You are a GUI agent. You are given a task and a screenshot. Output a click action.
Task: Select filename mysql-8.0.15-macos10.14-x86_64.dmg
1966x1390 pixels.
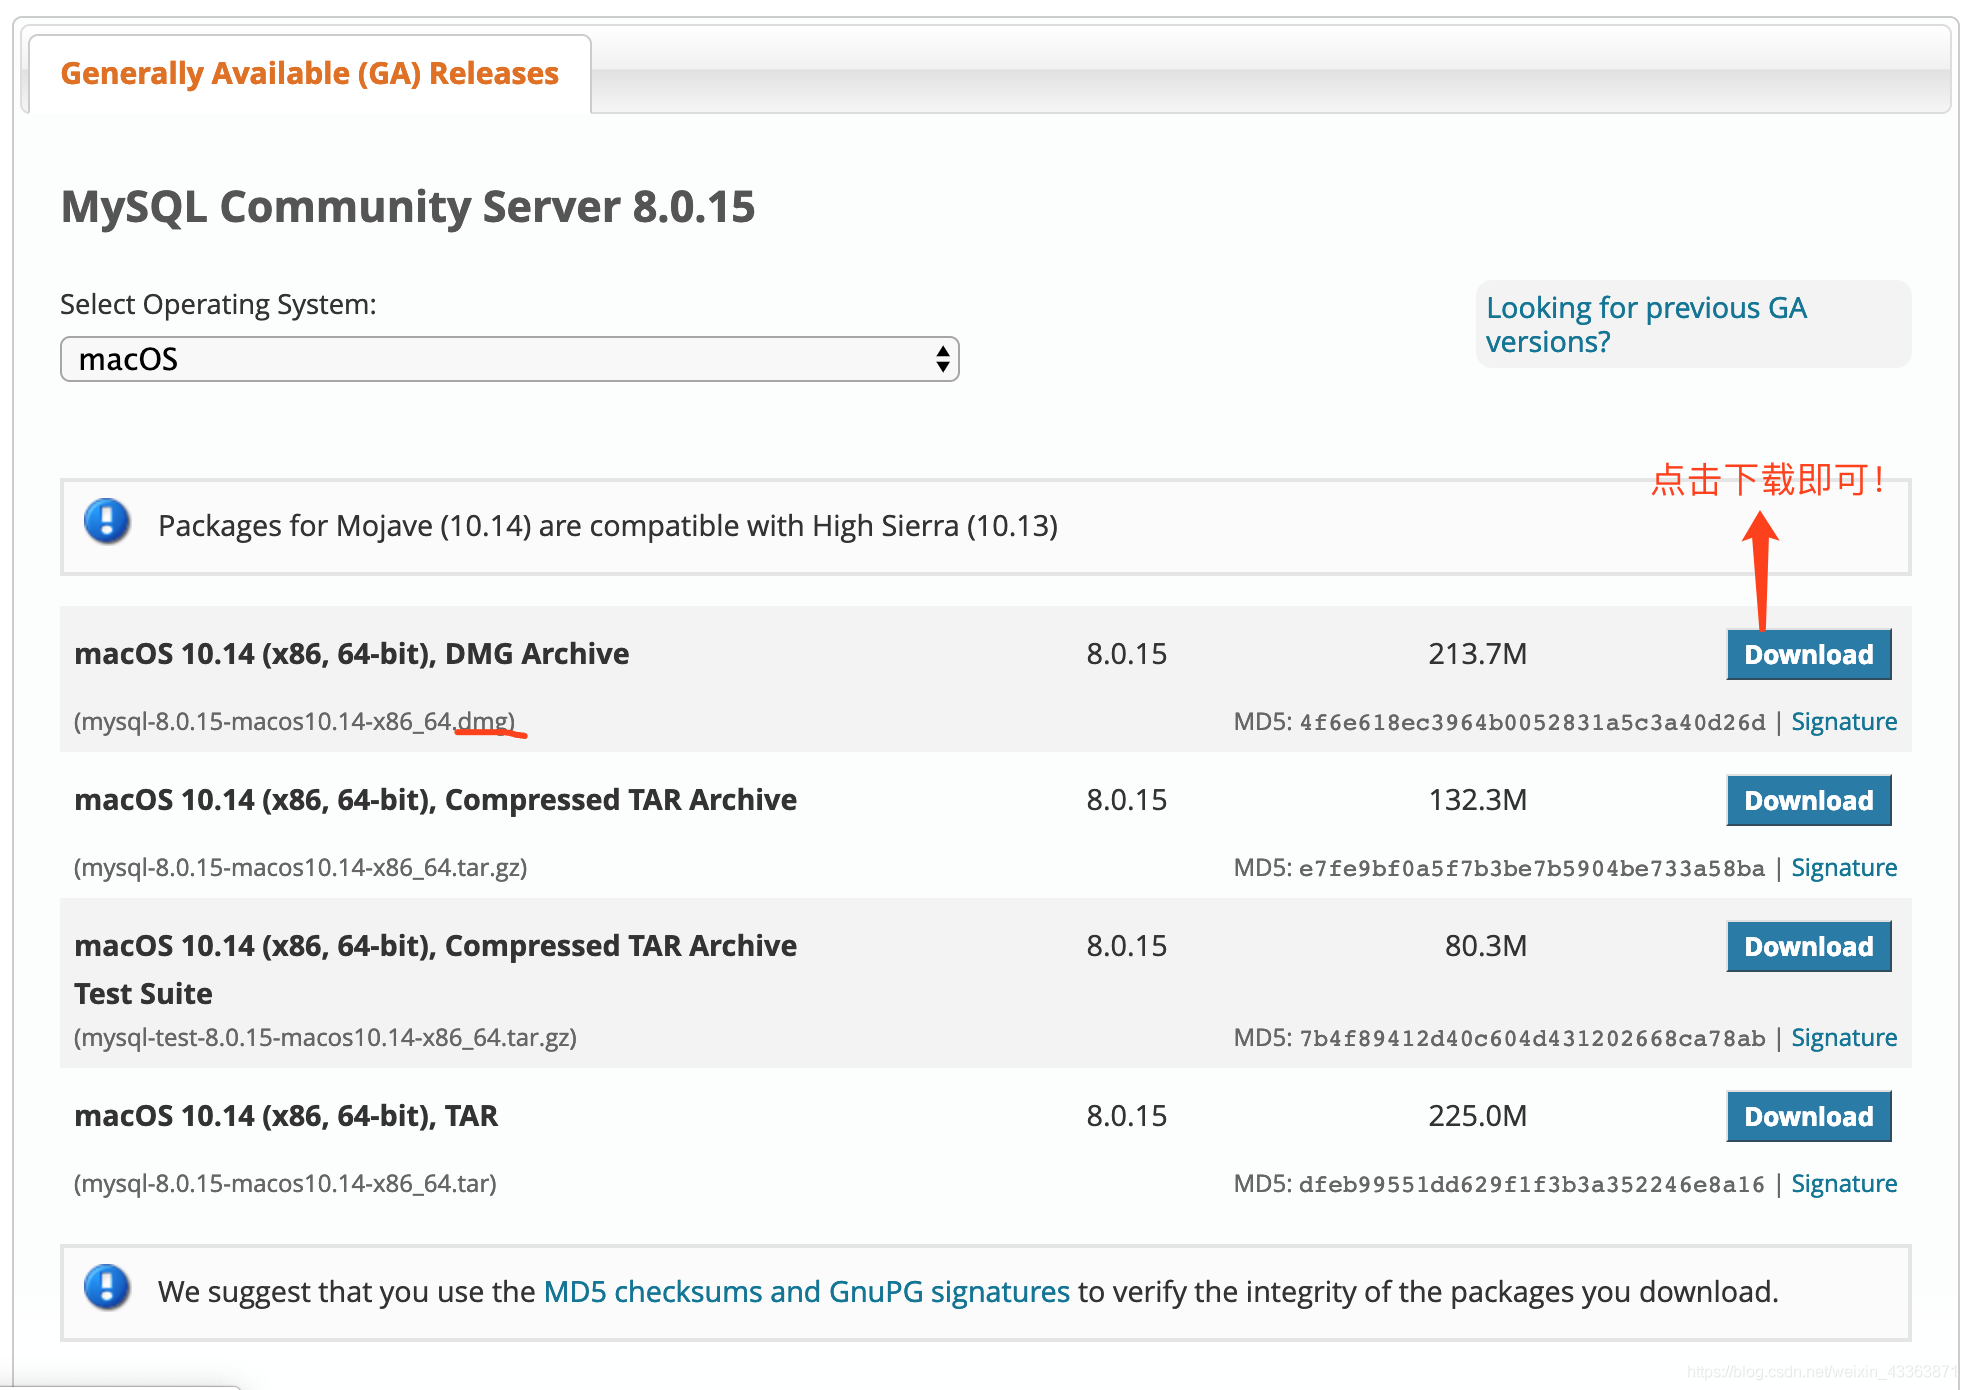point(294,721)
